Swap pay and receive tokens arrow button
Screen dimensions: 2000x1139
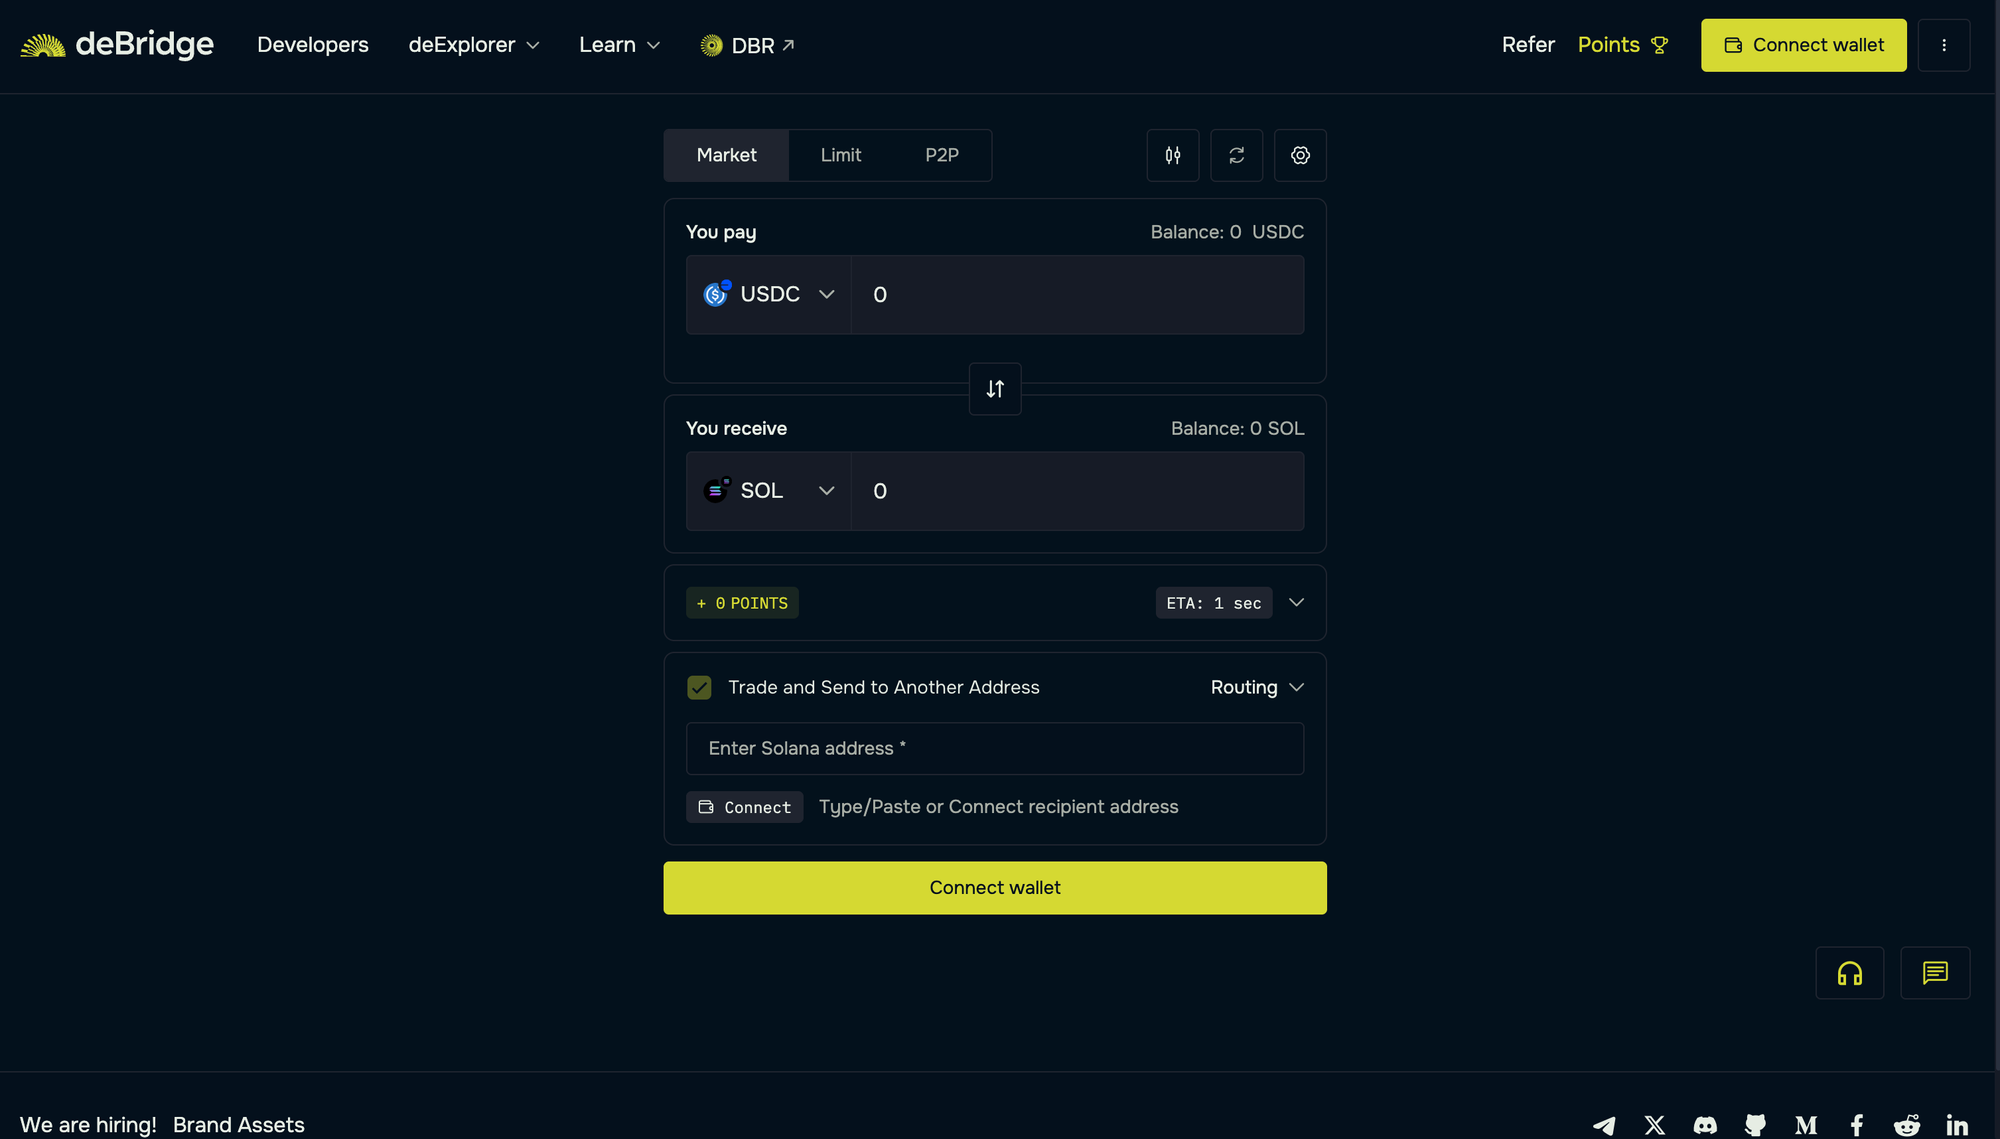[995, 389]
